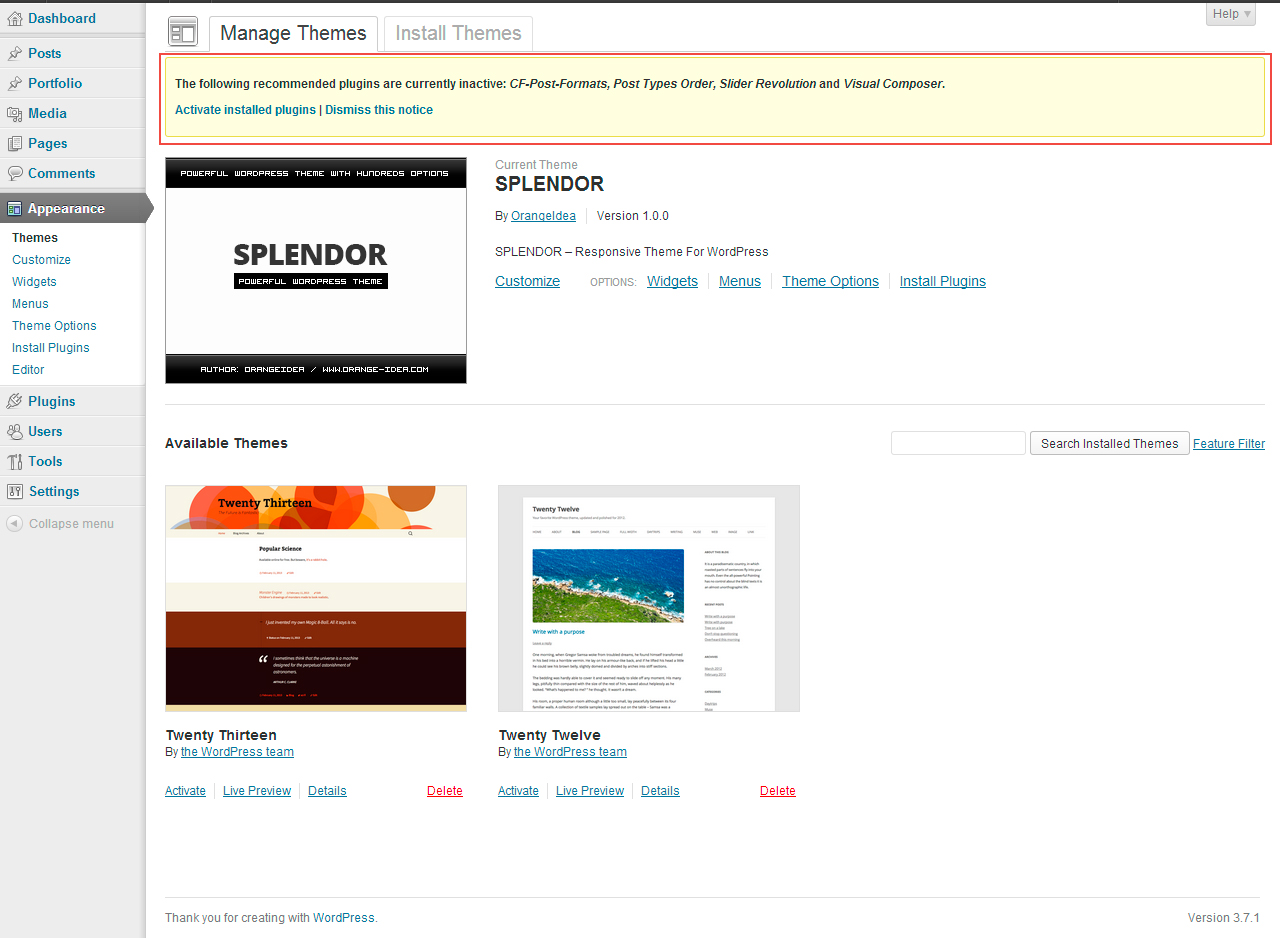
Task: Click the Plugins plug icon
Action: point(15,401)
